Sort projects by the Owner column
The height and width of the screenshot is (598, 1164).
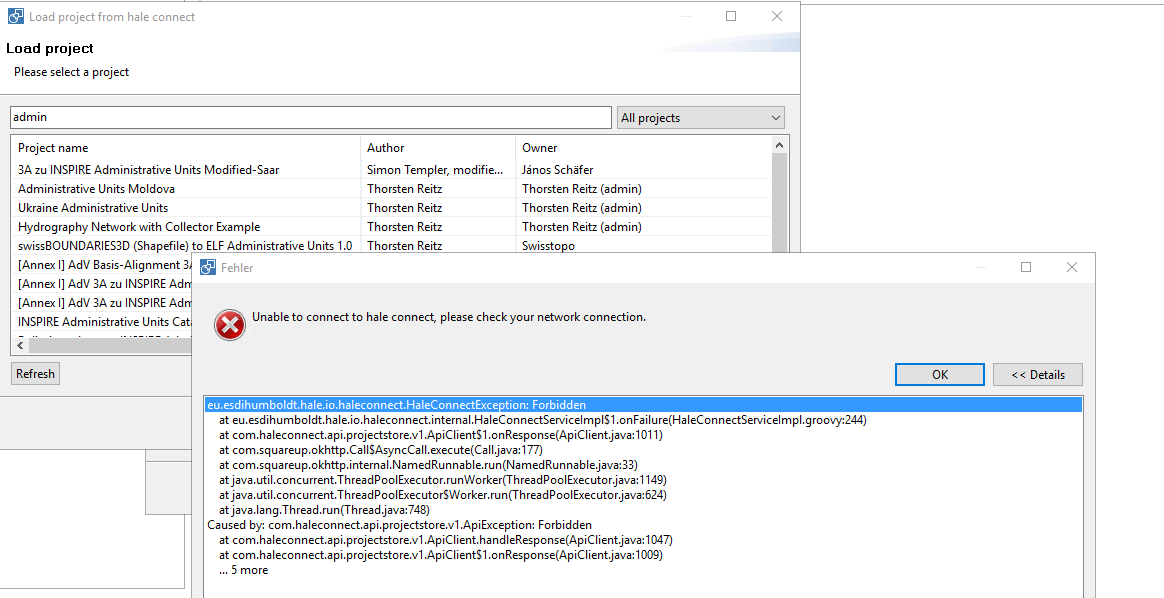click(545, 147)
